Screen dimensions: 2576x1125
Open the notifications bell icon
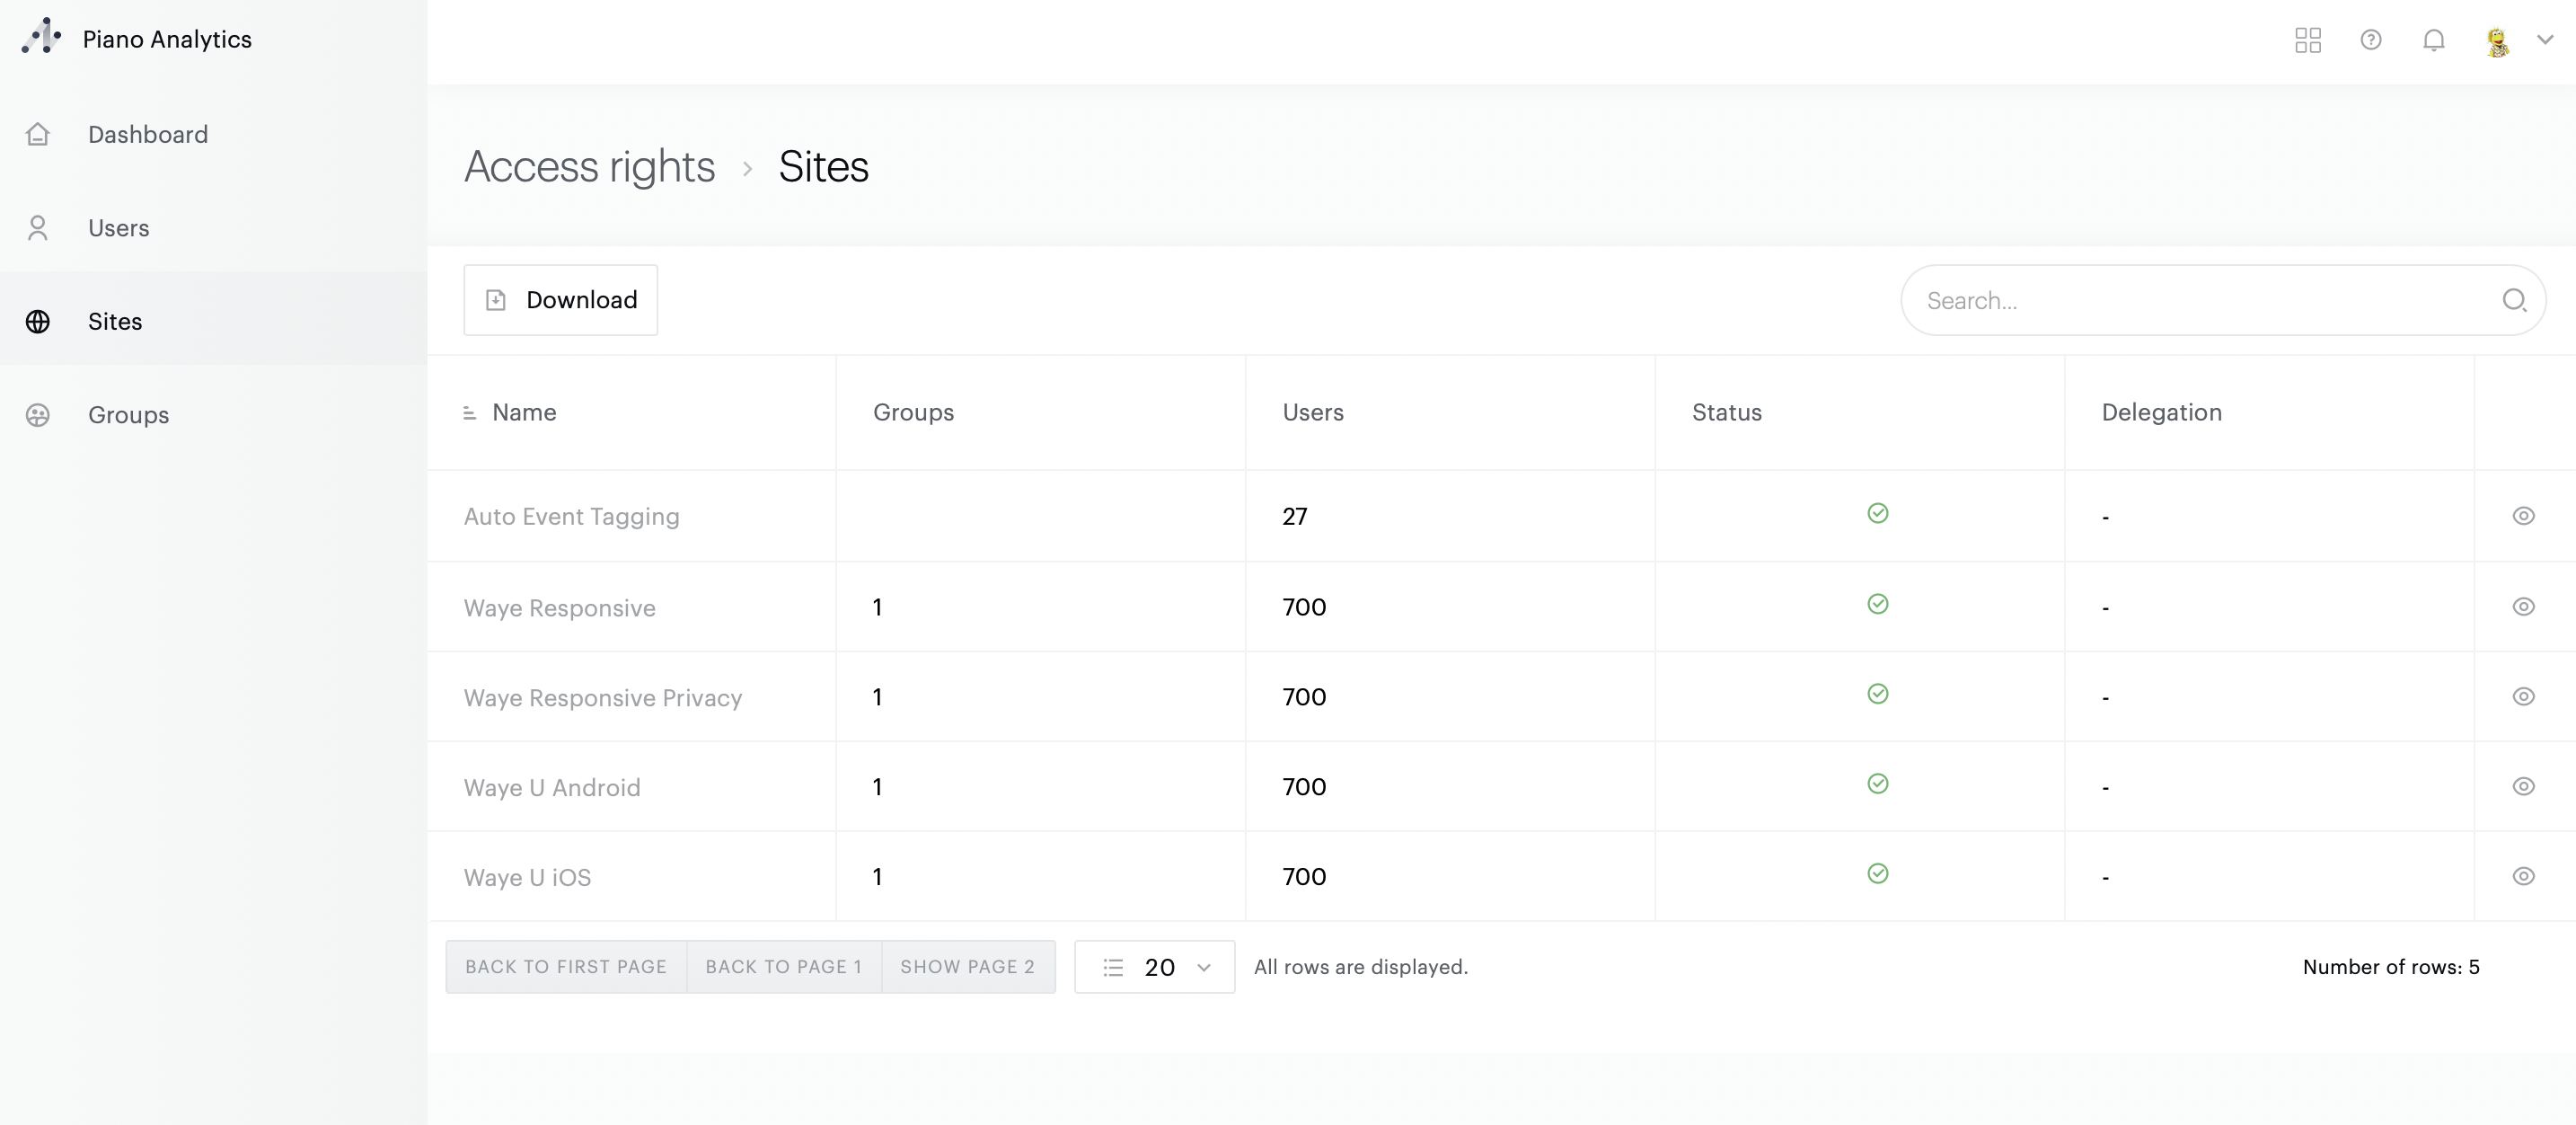point(2434,40)
